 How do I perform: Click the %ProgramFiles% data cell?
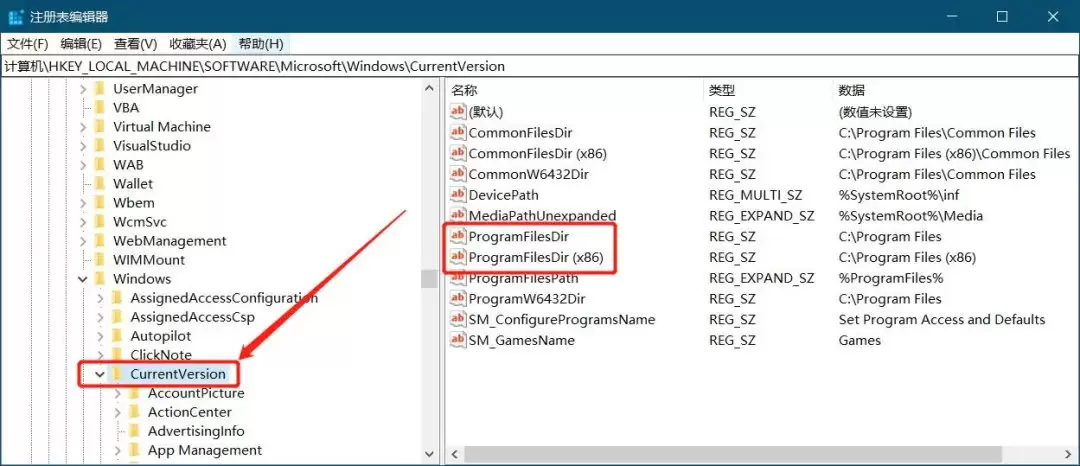(x=891, y=279)
